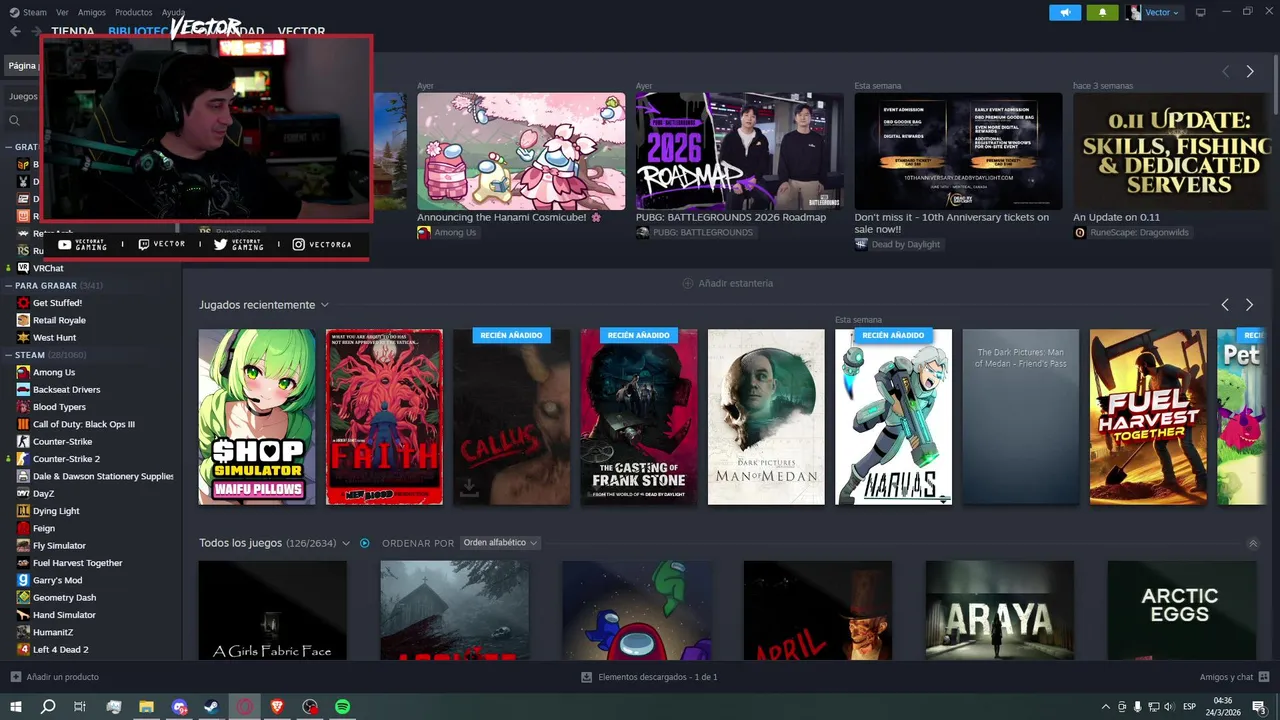Select Get Stuffed! icon in sidebar
This screenshot has width=1280, height=720.
click(23, 303)
